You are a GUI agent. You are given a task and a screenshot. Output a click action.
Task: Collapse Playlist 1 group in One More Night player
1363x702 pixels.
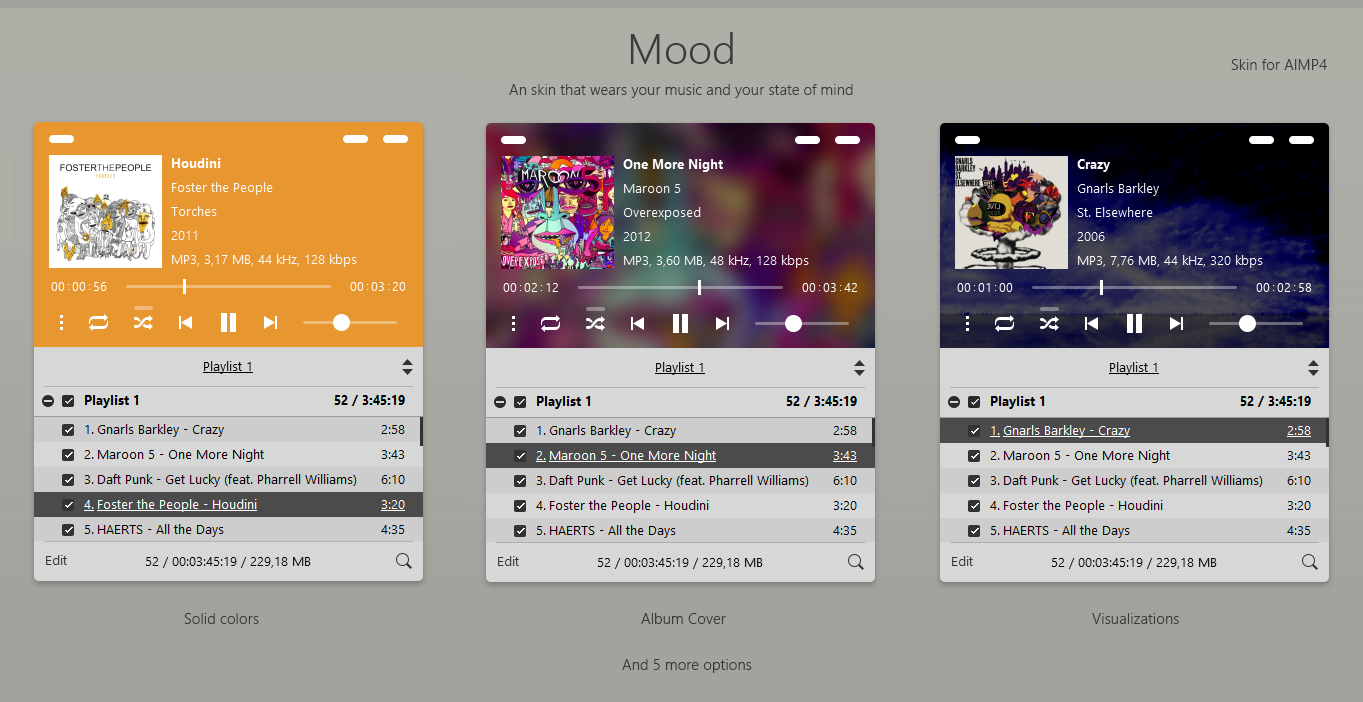point(500,402)
